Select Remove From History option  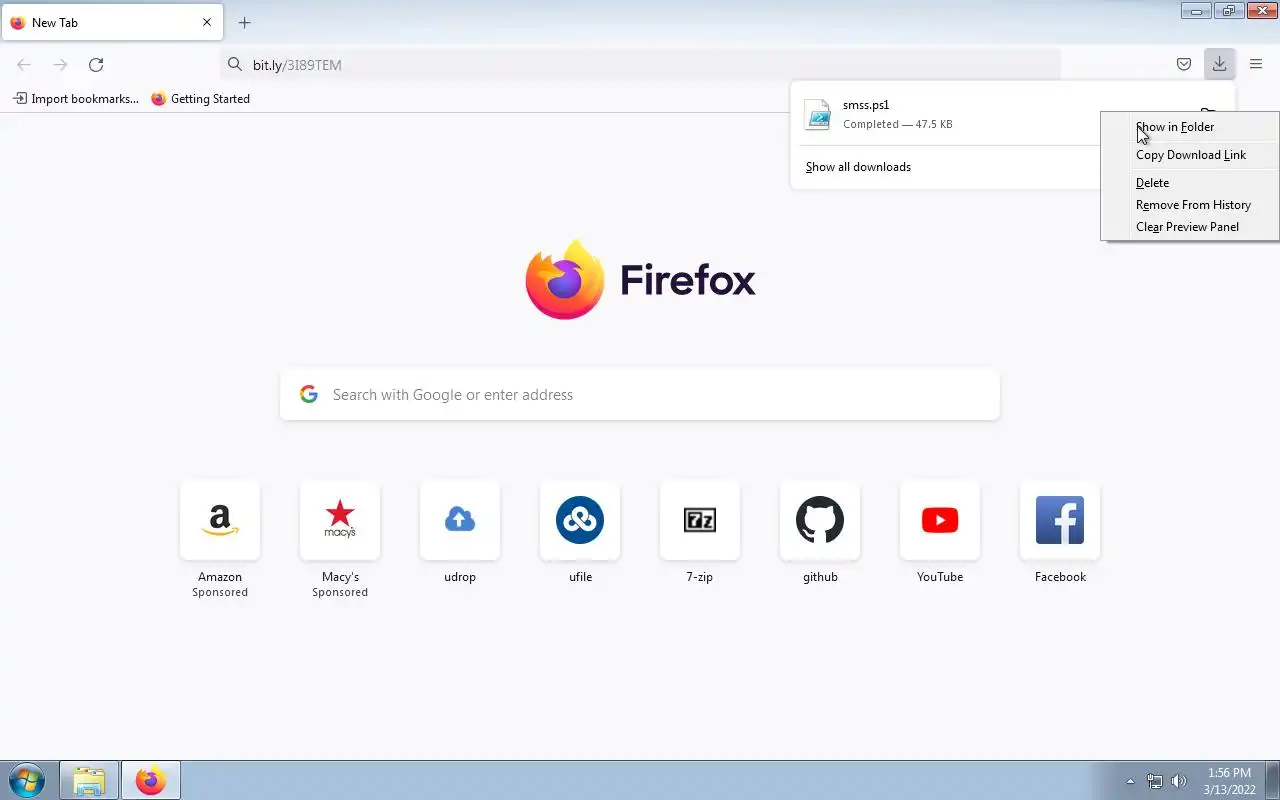1189,205
